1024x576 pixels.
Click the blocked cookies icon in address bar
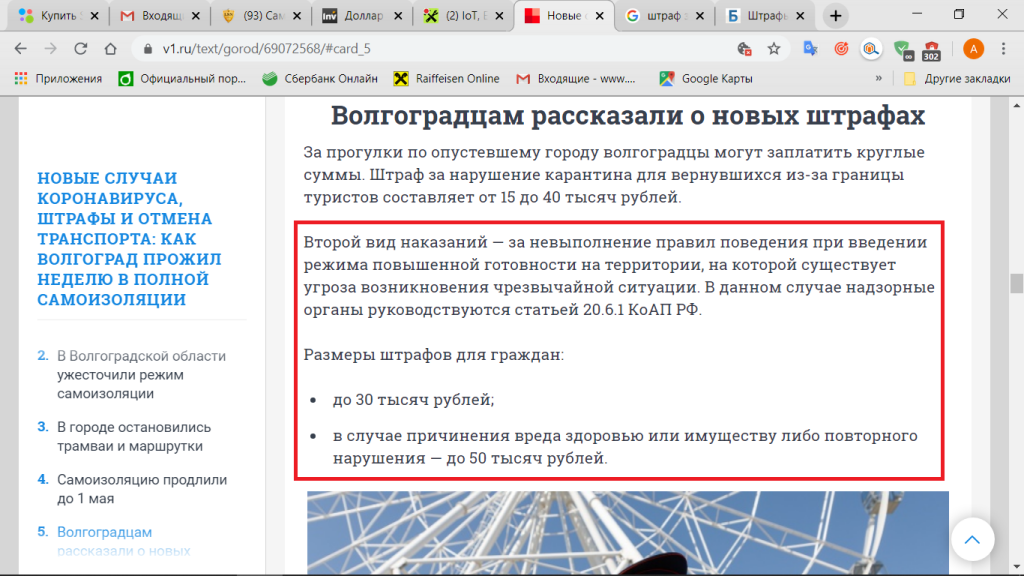click(744, 48)
